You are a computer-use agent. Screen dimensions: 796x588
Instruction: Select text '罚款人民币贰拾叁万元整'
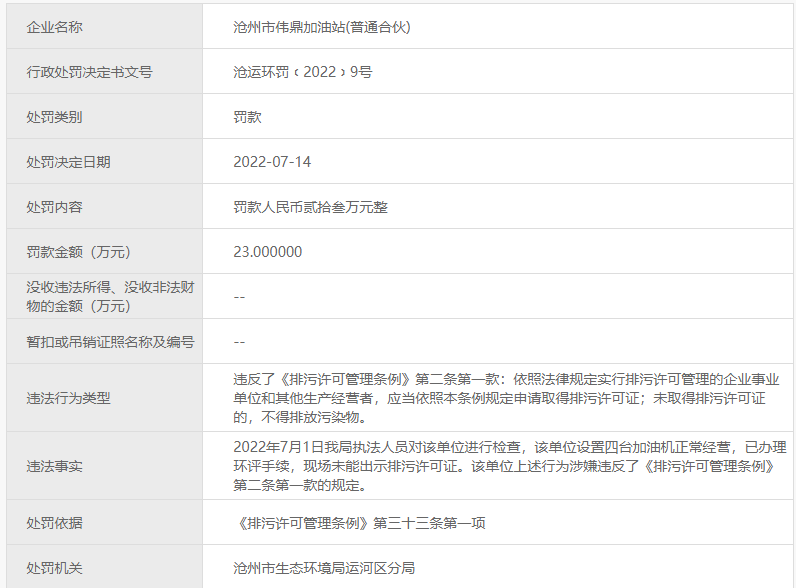[311, 207]
